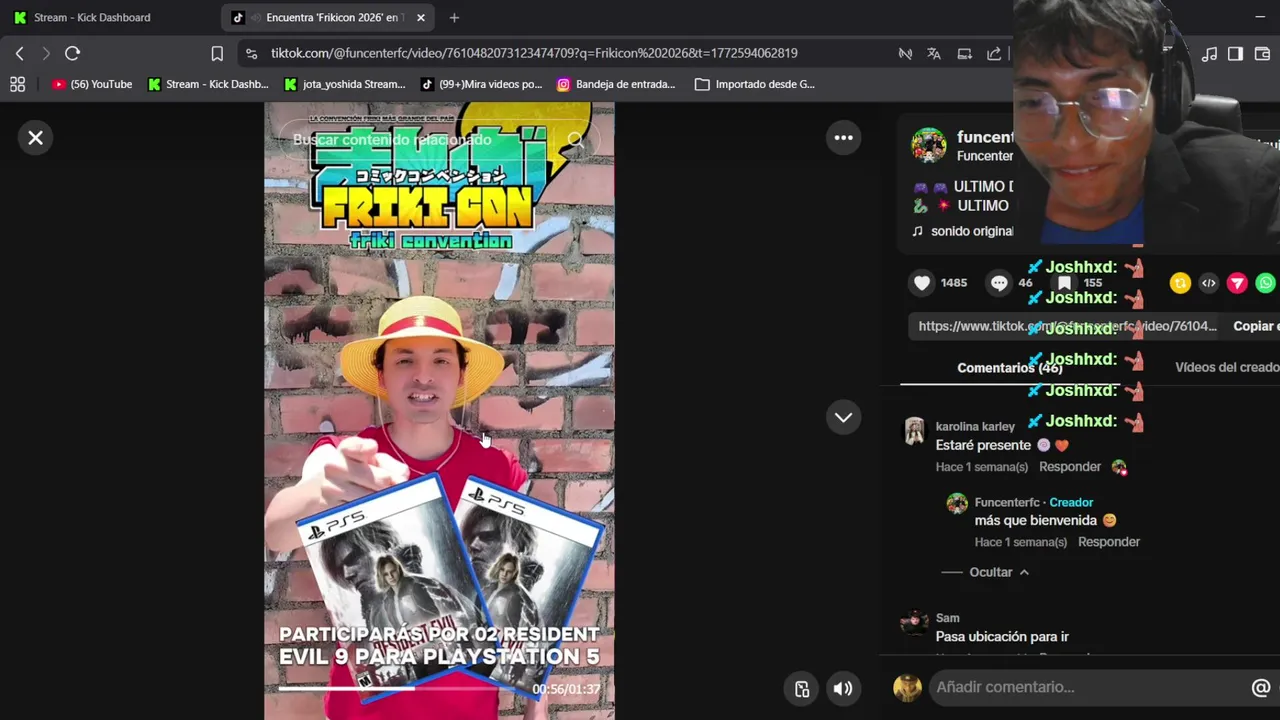Open the apps grid icon in bookmarks bar

pyautogui.click(x=17, y=84)
